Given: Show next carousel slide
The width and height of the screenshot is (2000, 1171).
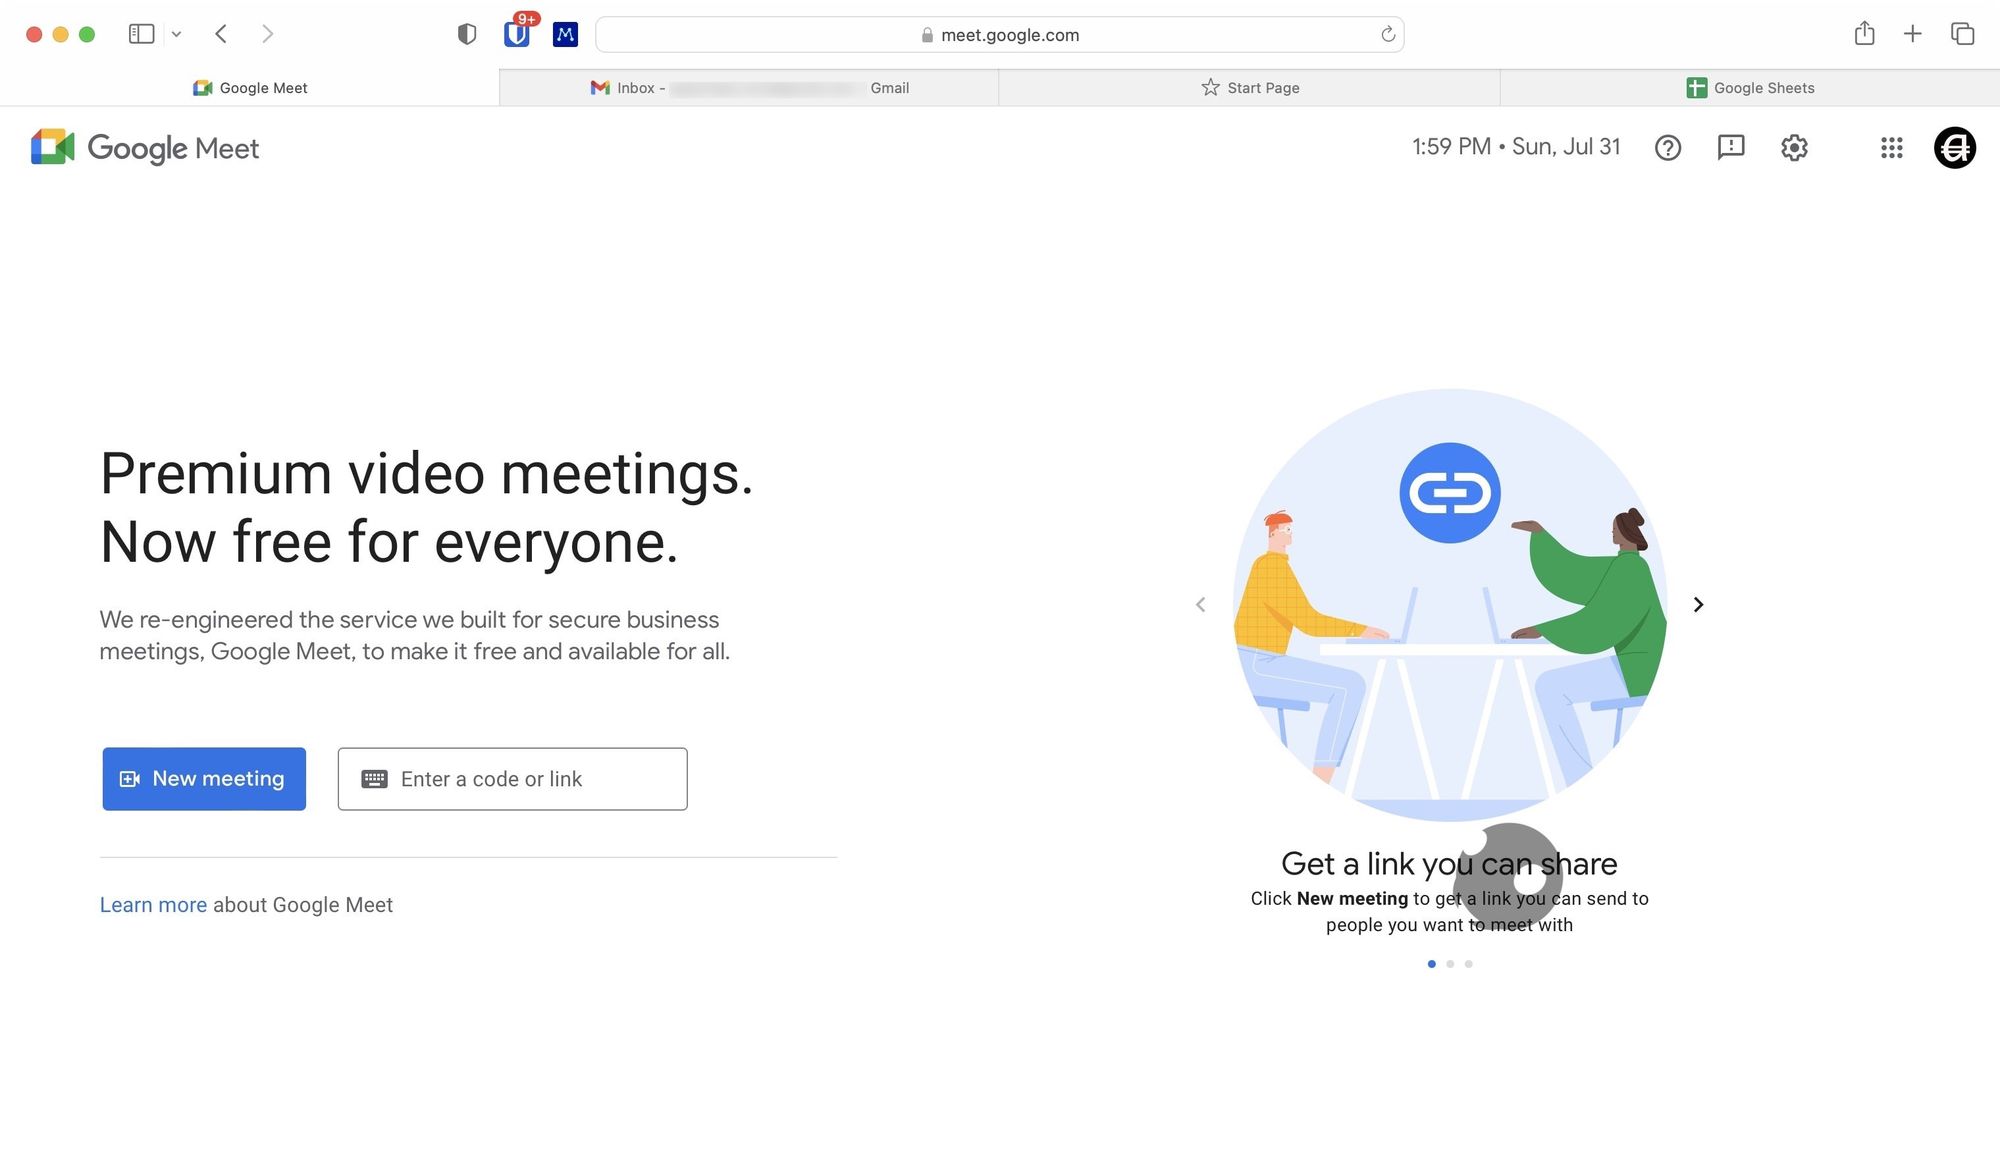Looking at the screenshot, I should pyautogui.click(x=1698, y=604).
